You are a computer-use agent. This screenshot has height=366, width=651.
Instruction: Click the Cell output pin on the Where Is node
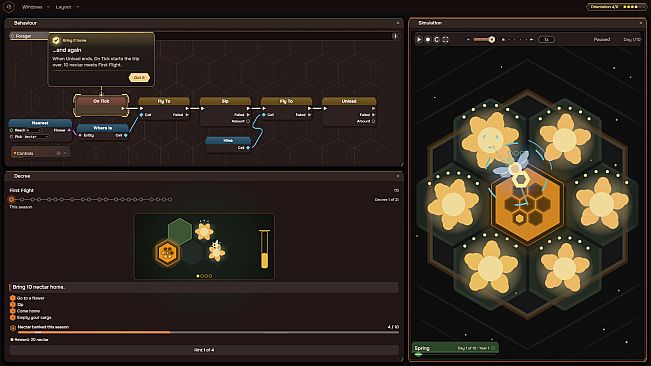coord(125,135)
